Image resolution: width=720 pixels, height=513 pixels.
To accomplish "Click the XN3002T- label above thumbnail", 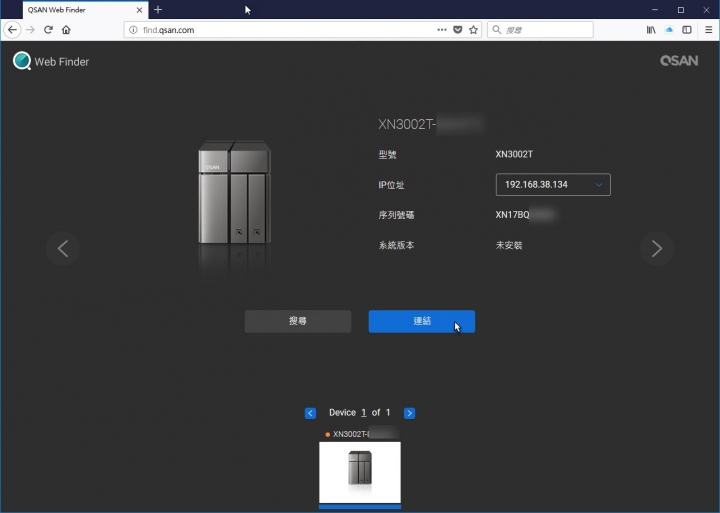I will click(x=351, y=434).
